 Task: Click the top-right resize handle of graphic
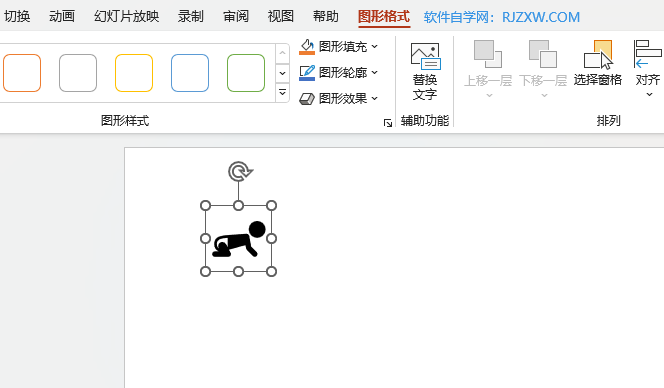coord(271,205)
